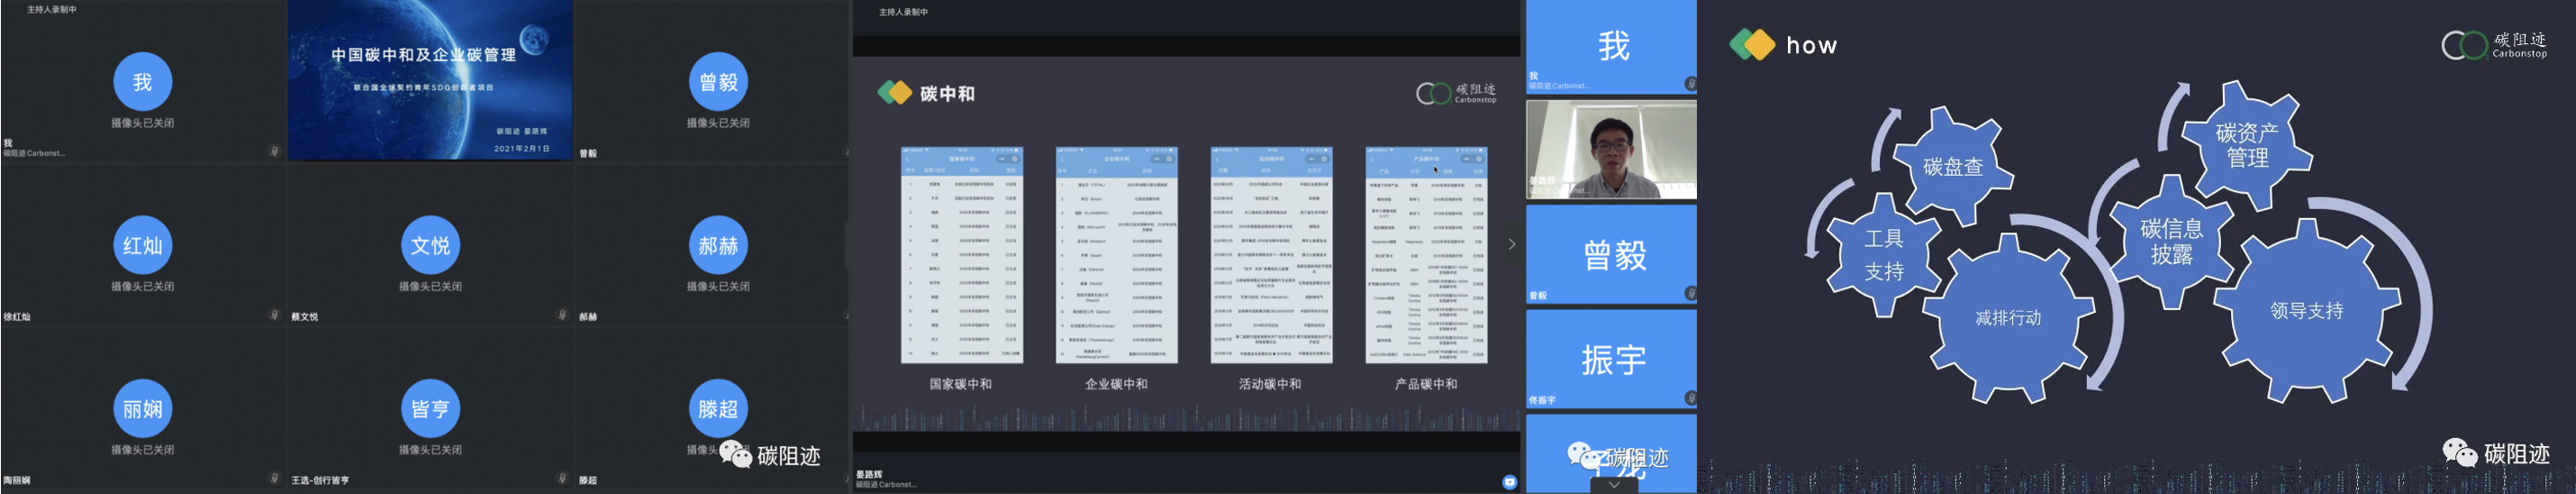Viewport: 2576px width, 494px height.
Task: Click the muted mic icon on 我 tile in gallery
Action: click(x=274, y=152)
